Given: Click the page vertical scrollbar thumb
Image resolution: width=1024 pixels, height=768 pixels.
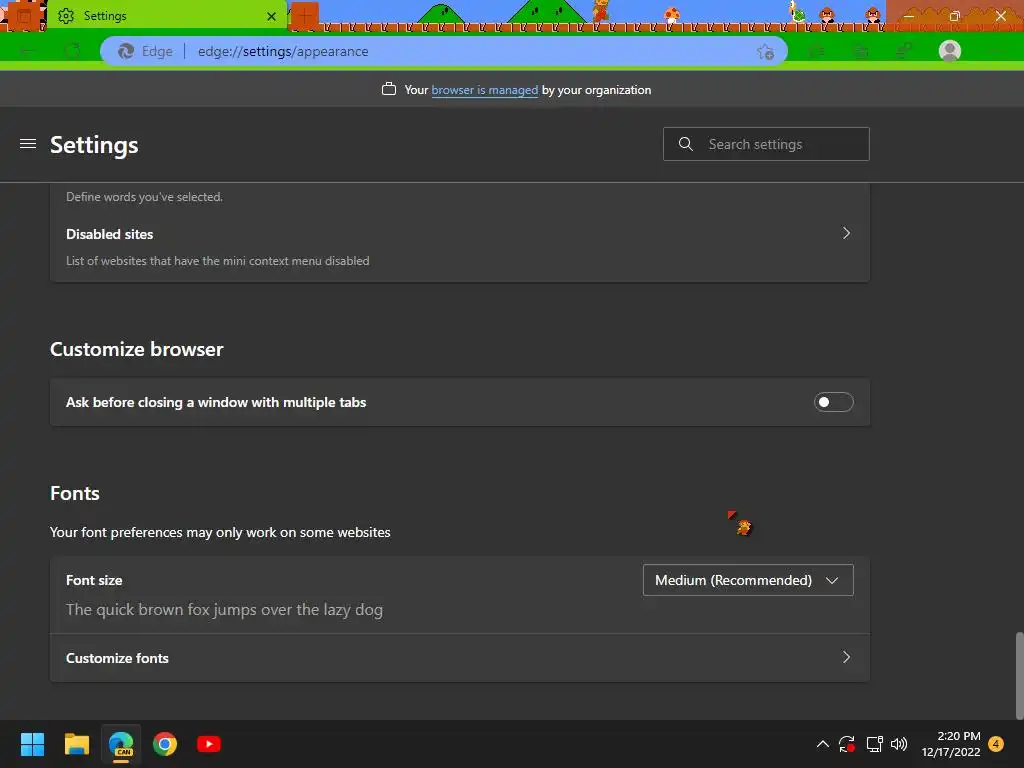Looking at the screenshot, I should pos(1019,674).
